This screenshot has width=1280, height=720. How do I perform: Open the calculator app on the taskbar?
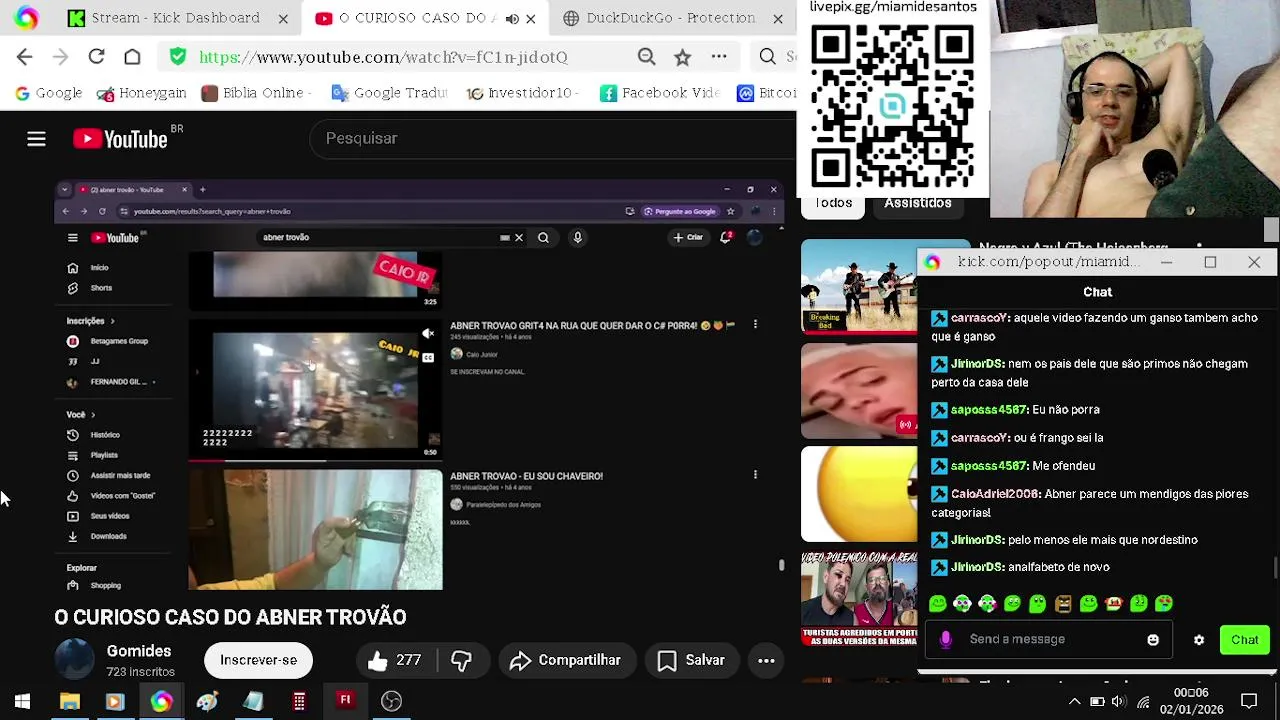(299, 701)
